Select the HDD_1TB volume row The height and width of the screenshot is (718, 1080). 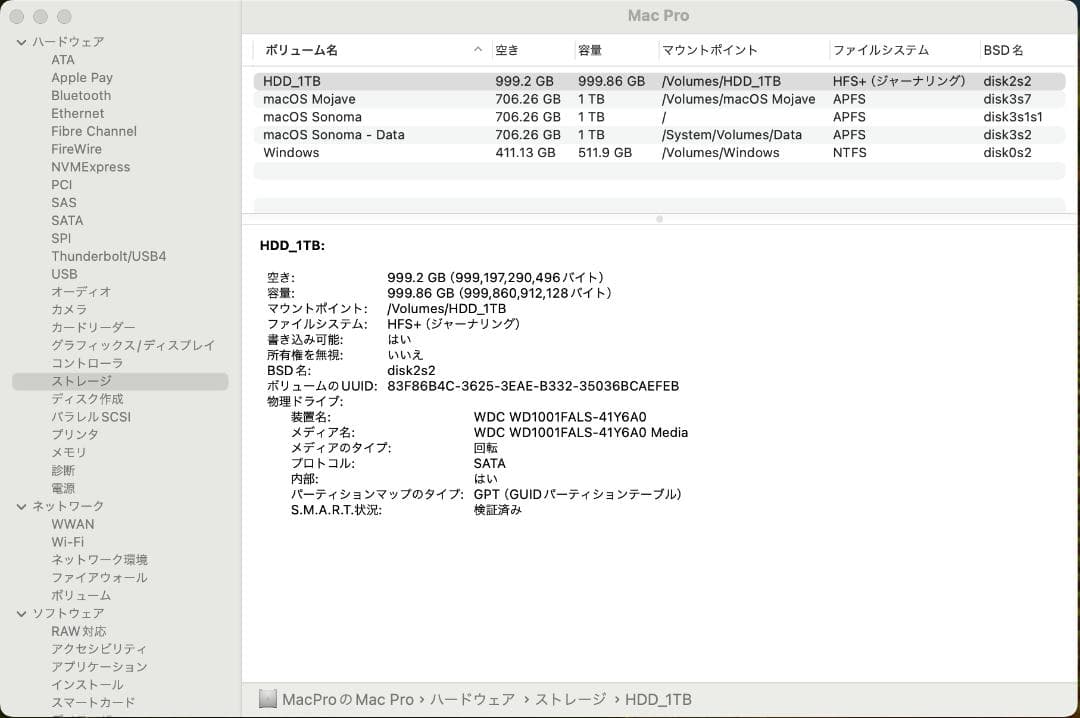(659, 81)
